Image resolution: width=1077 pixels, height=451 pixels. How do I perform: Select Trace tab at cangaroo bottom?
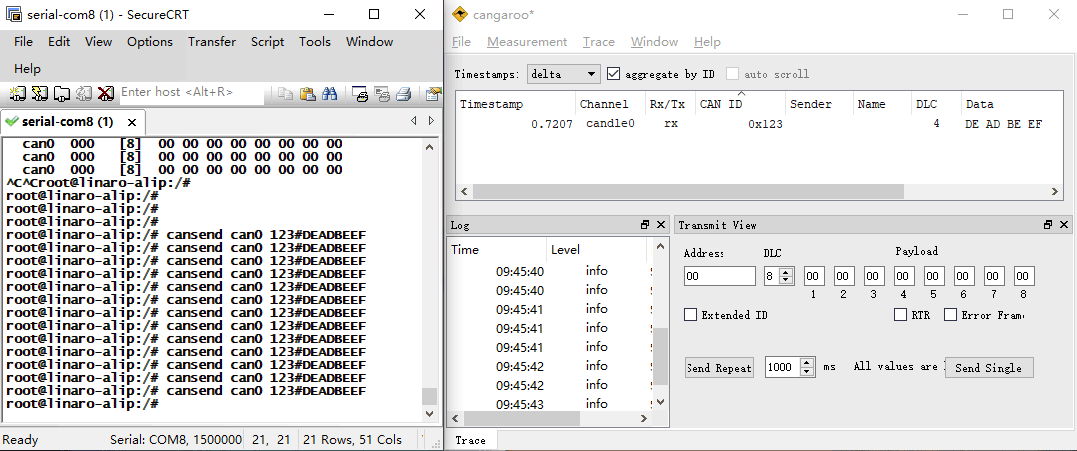coord(471,440)
